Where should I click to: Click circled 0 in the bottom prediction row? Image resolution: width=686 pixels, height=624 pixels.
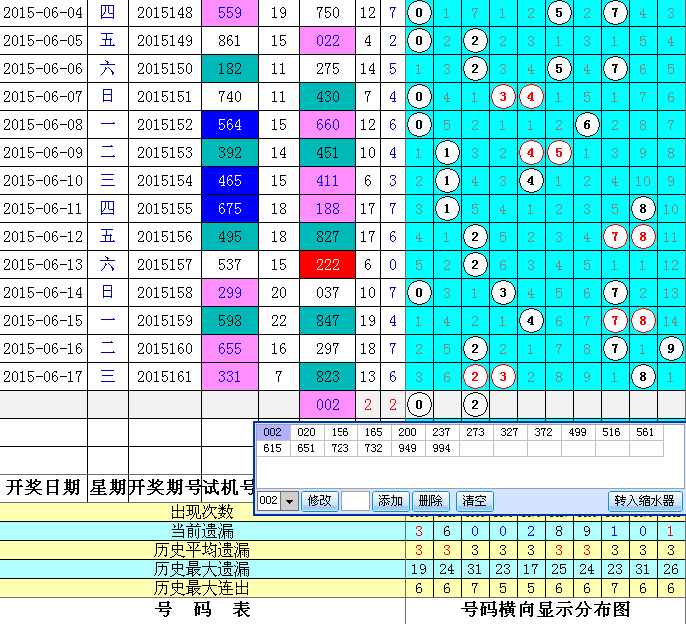coord(419,405)
